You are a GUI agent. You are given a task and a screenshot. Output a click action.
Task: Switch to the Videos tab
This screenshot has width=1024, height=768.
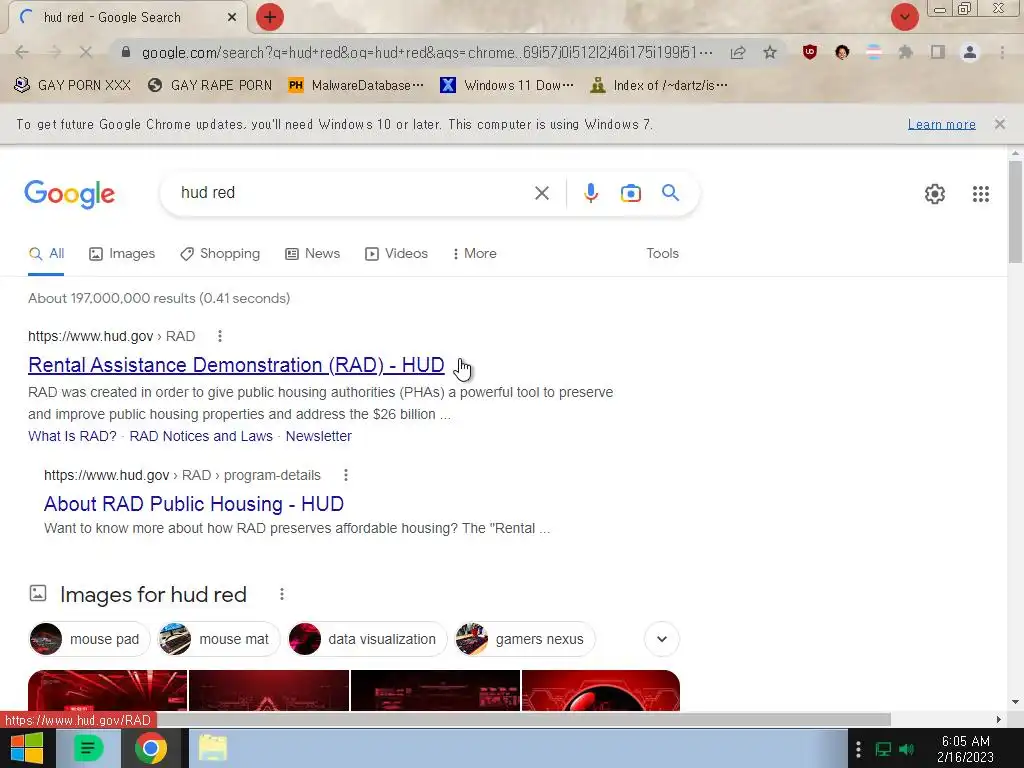point(396,253)
